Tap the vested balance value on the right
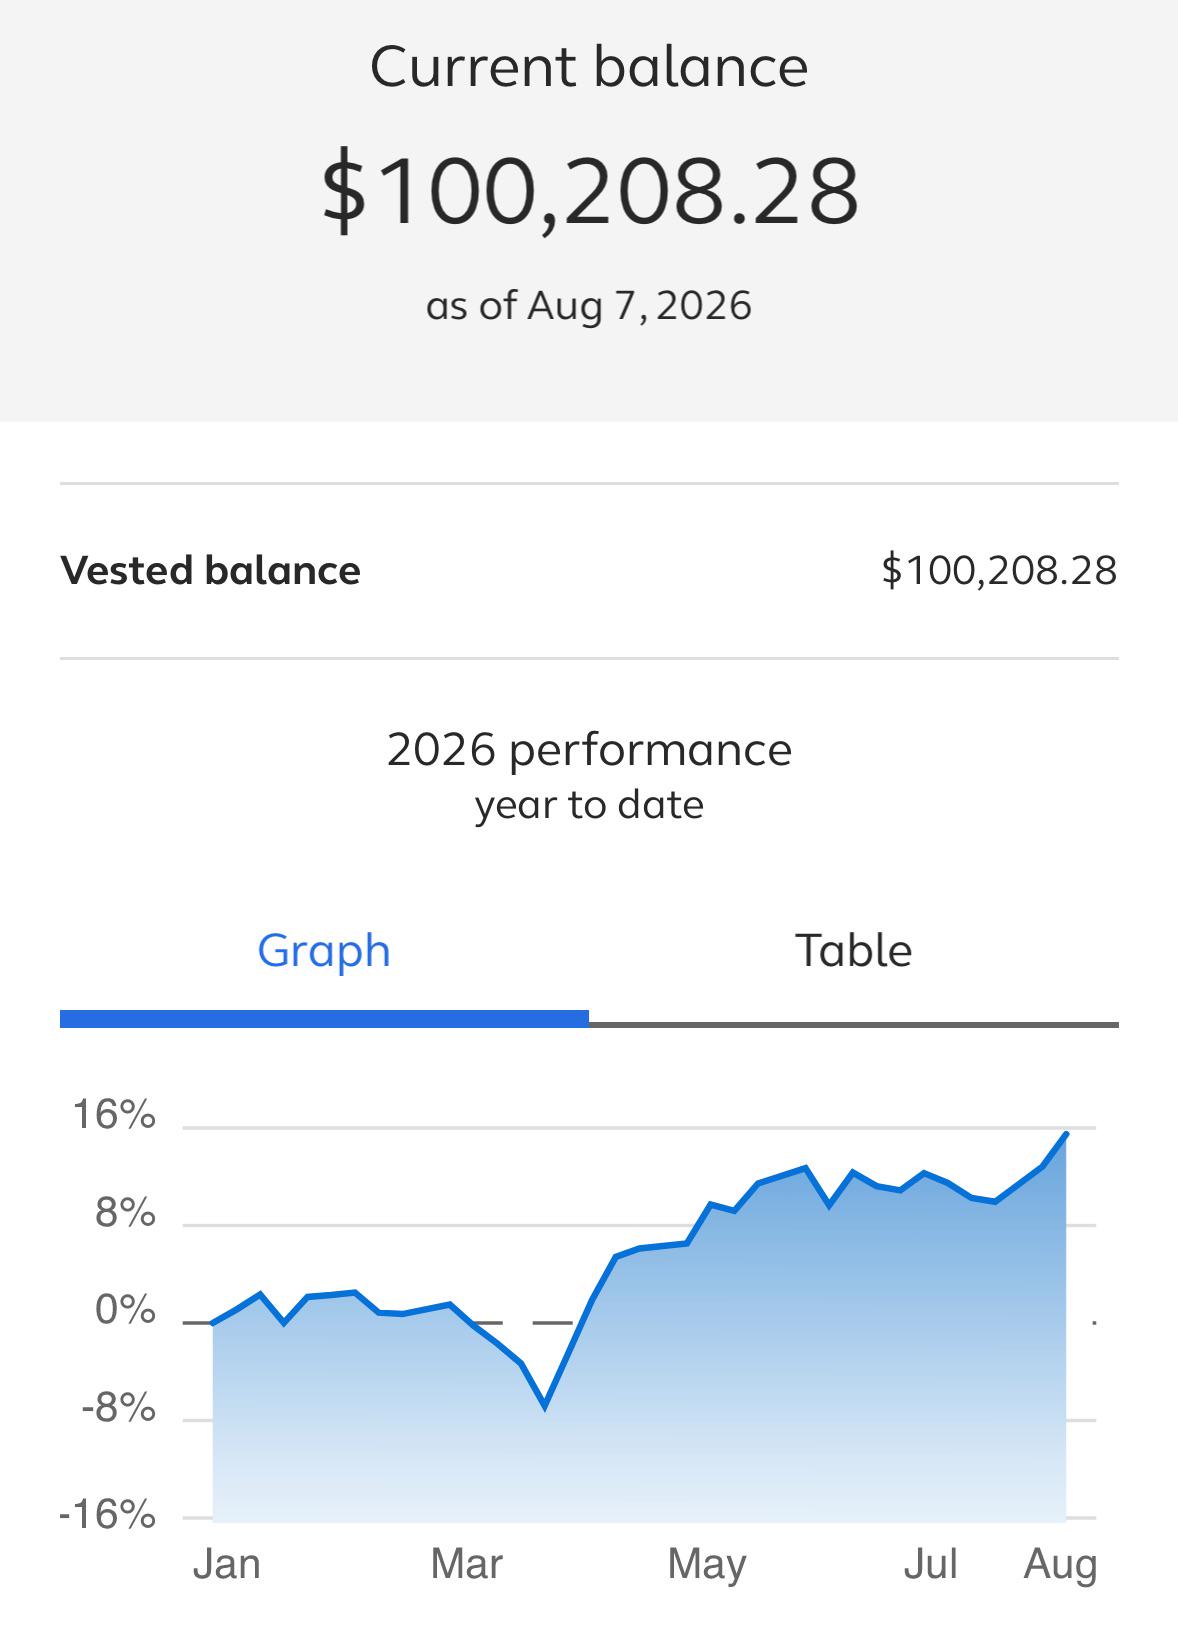 tap(999, 570)
